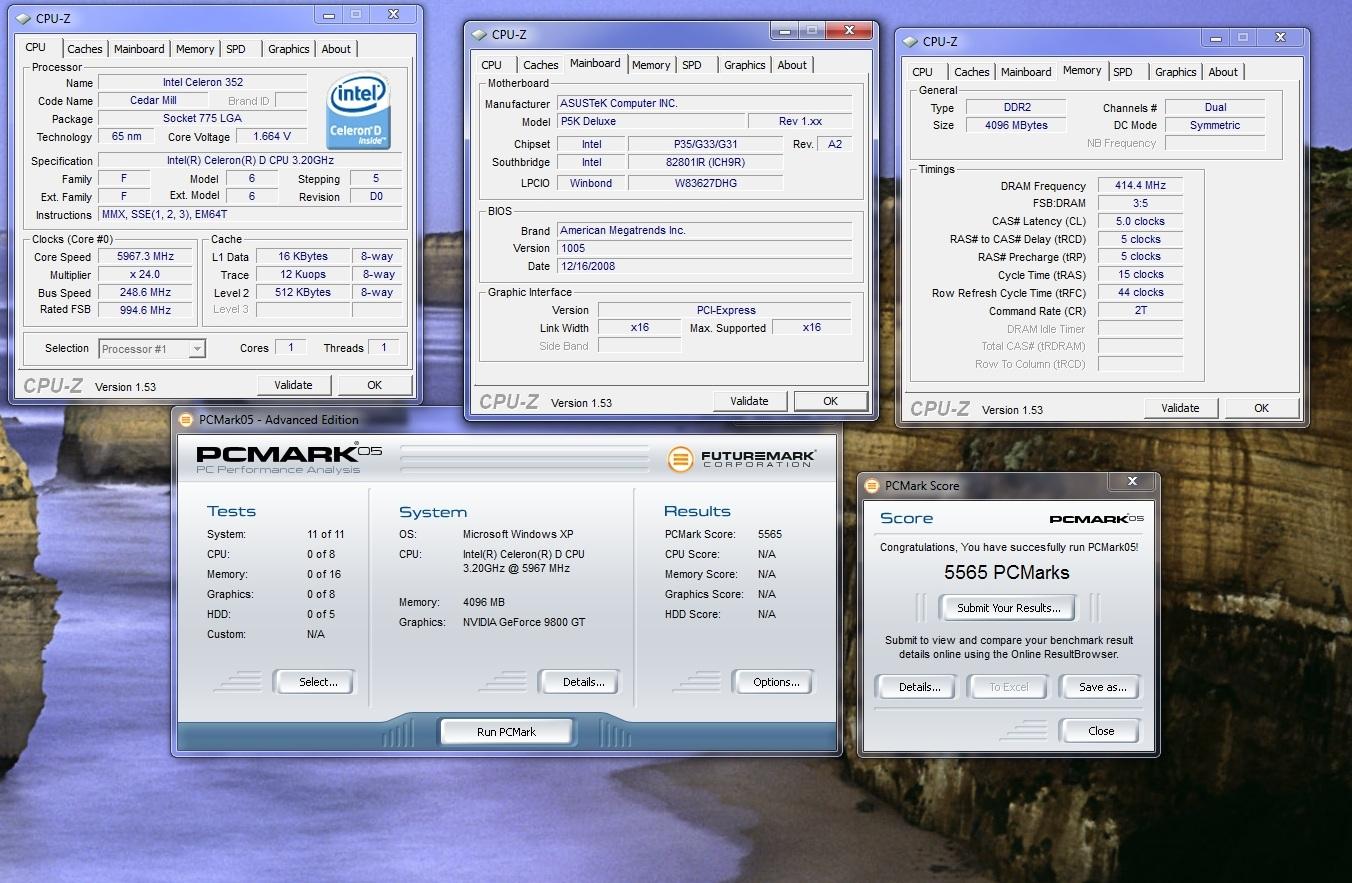Click OK in CPU-Z Memory window
This screenshot has height=883, width=1352.
tap(1261, 408)
